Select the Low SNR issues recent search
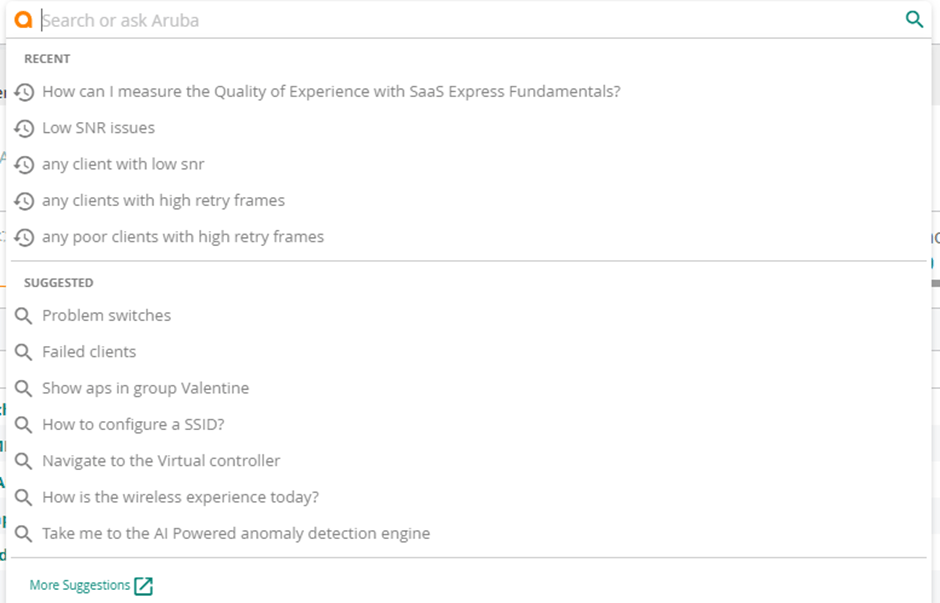This screenshot has height=603, width=940. pyautogui.click(x=98, y=128)
